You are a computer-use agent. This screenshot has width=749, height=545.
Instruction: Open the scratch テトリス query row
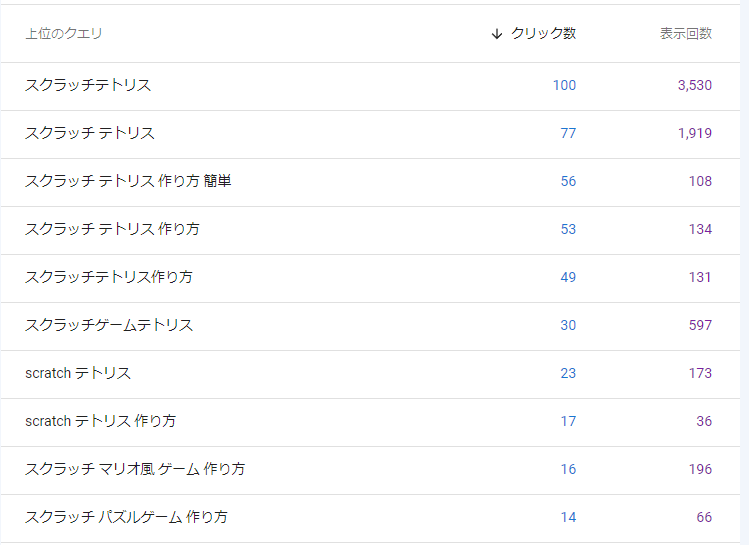pos(78,374)
